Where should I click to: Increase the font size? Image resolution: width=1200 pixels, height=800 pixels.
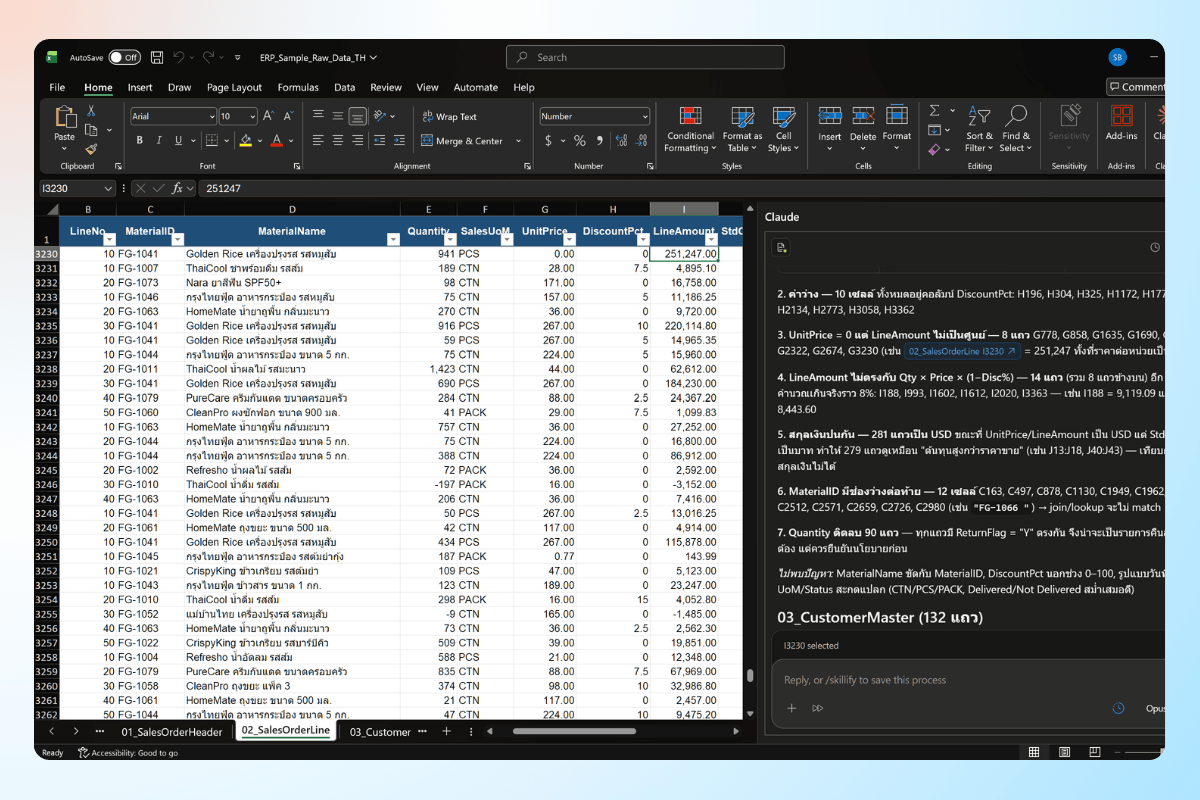point(270,116)
